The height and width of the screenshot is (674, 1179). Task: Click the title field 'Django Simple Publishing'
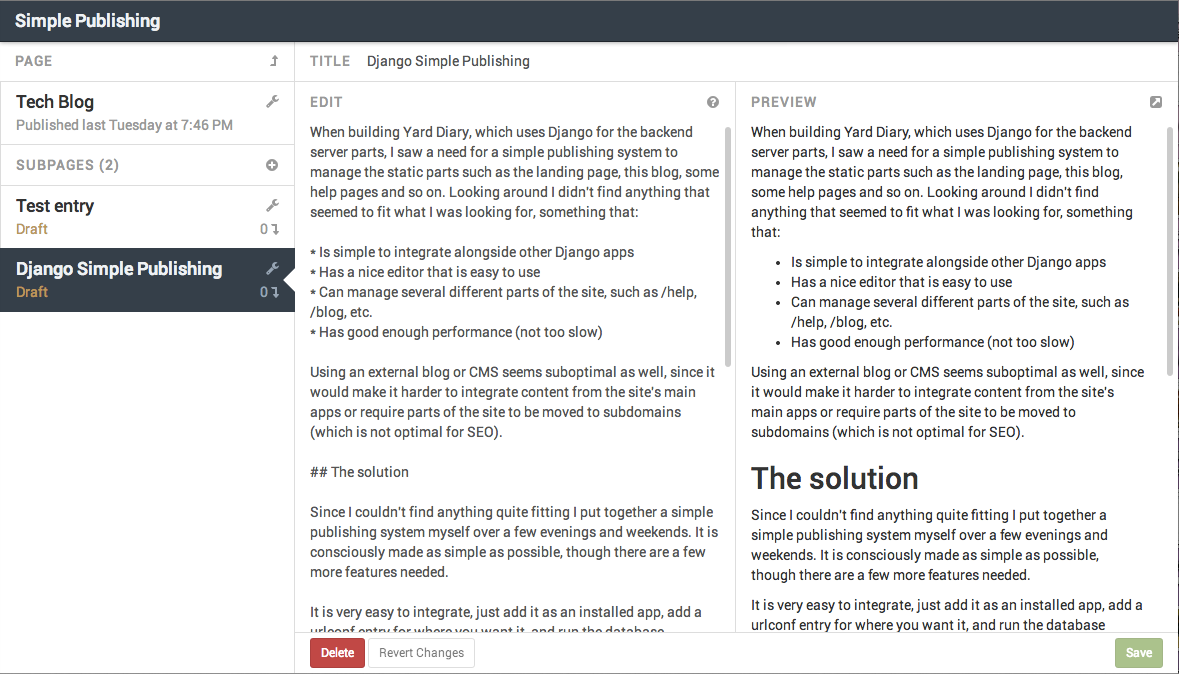(448, 61)
